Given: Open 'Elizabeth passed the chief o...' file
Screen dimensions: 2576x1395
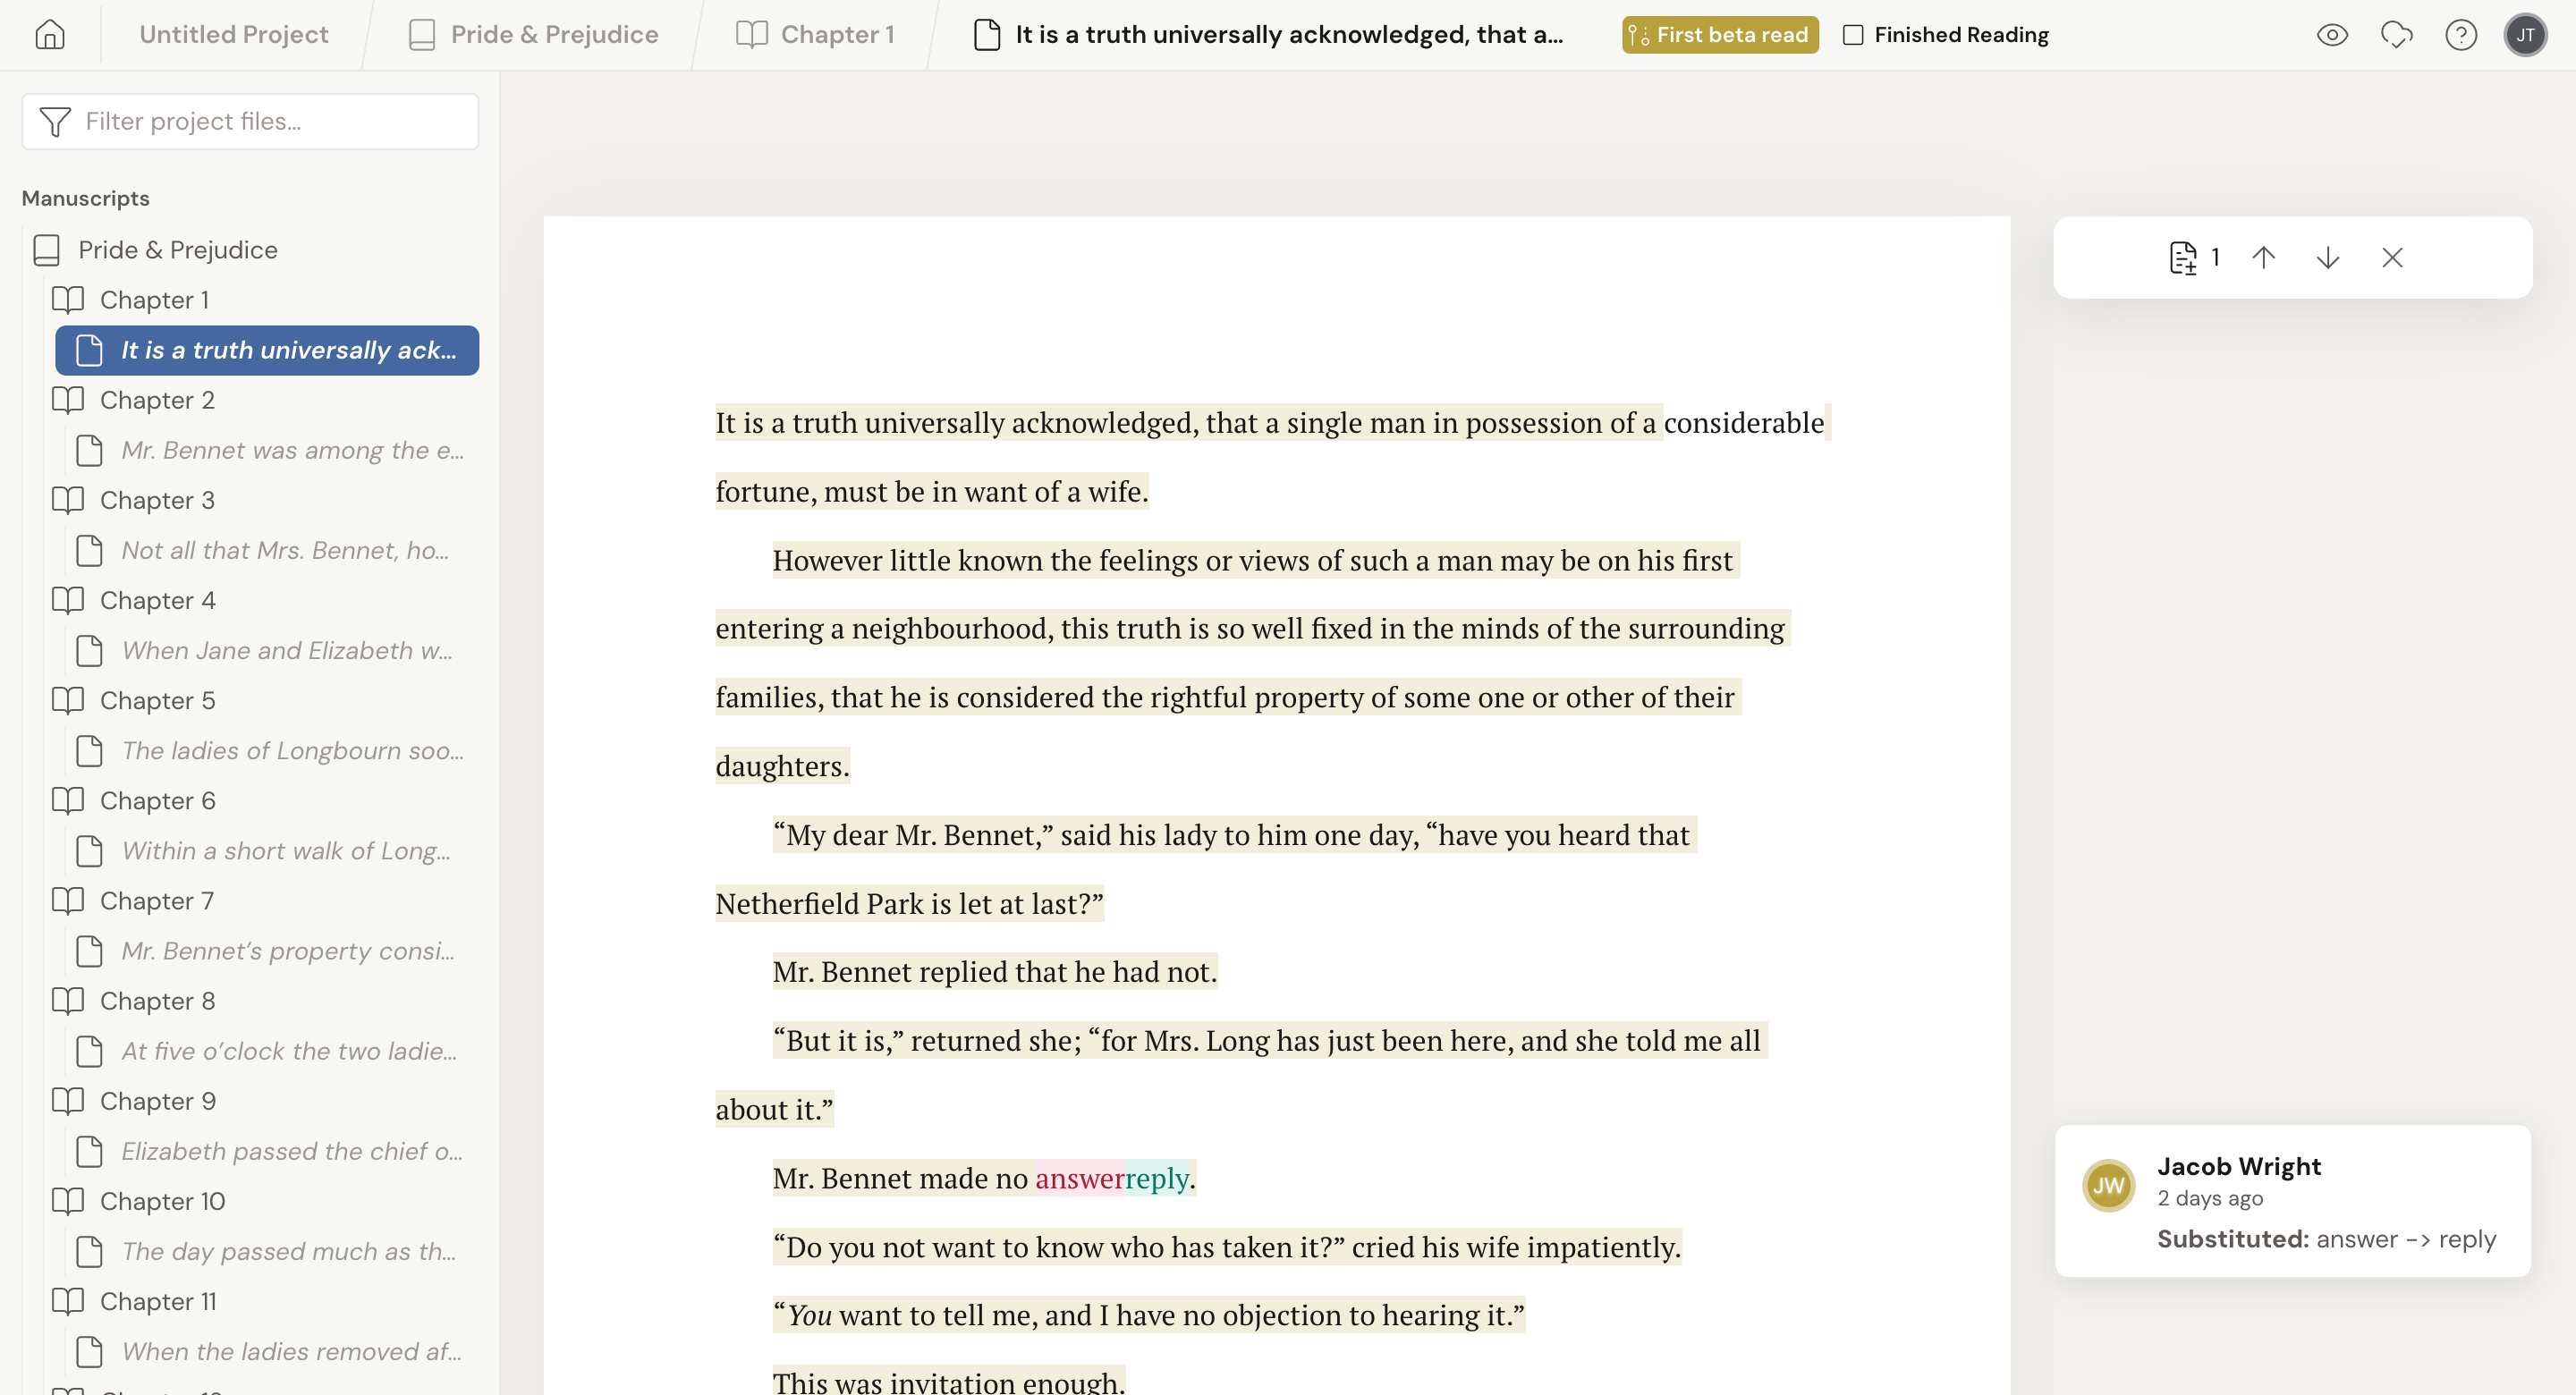Looking at the screenshot, I should coord(292,1150).
